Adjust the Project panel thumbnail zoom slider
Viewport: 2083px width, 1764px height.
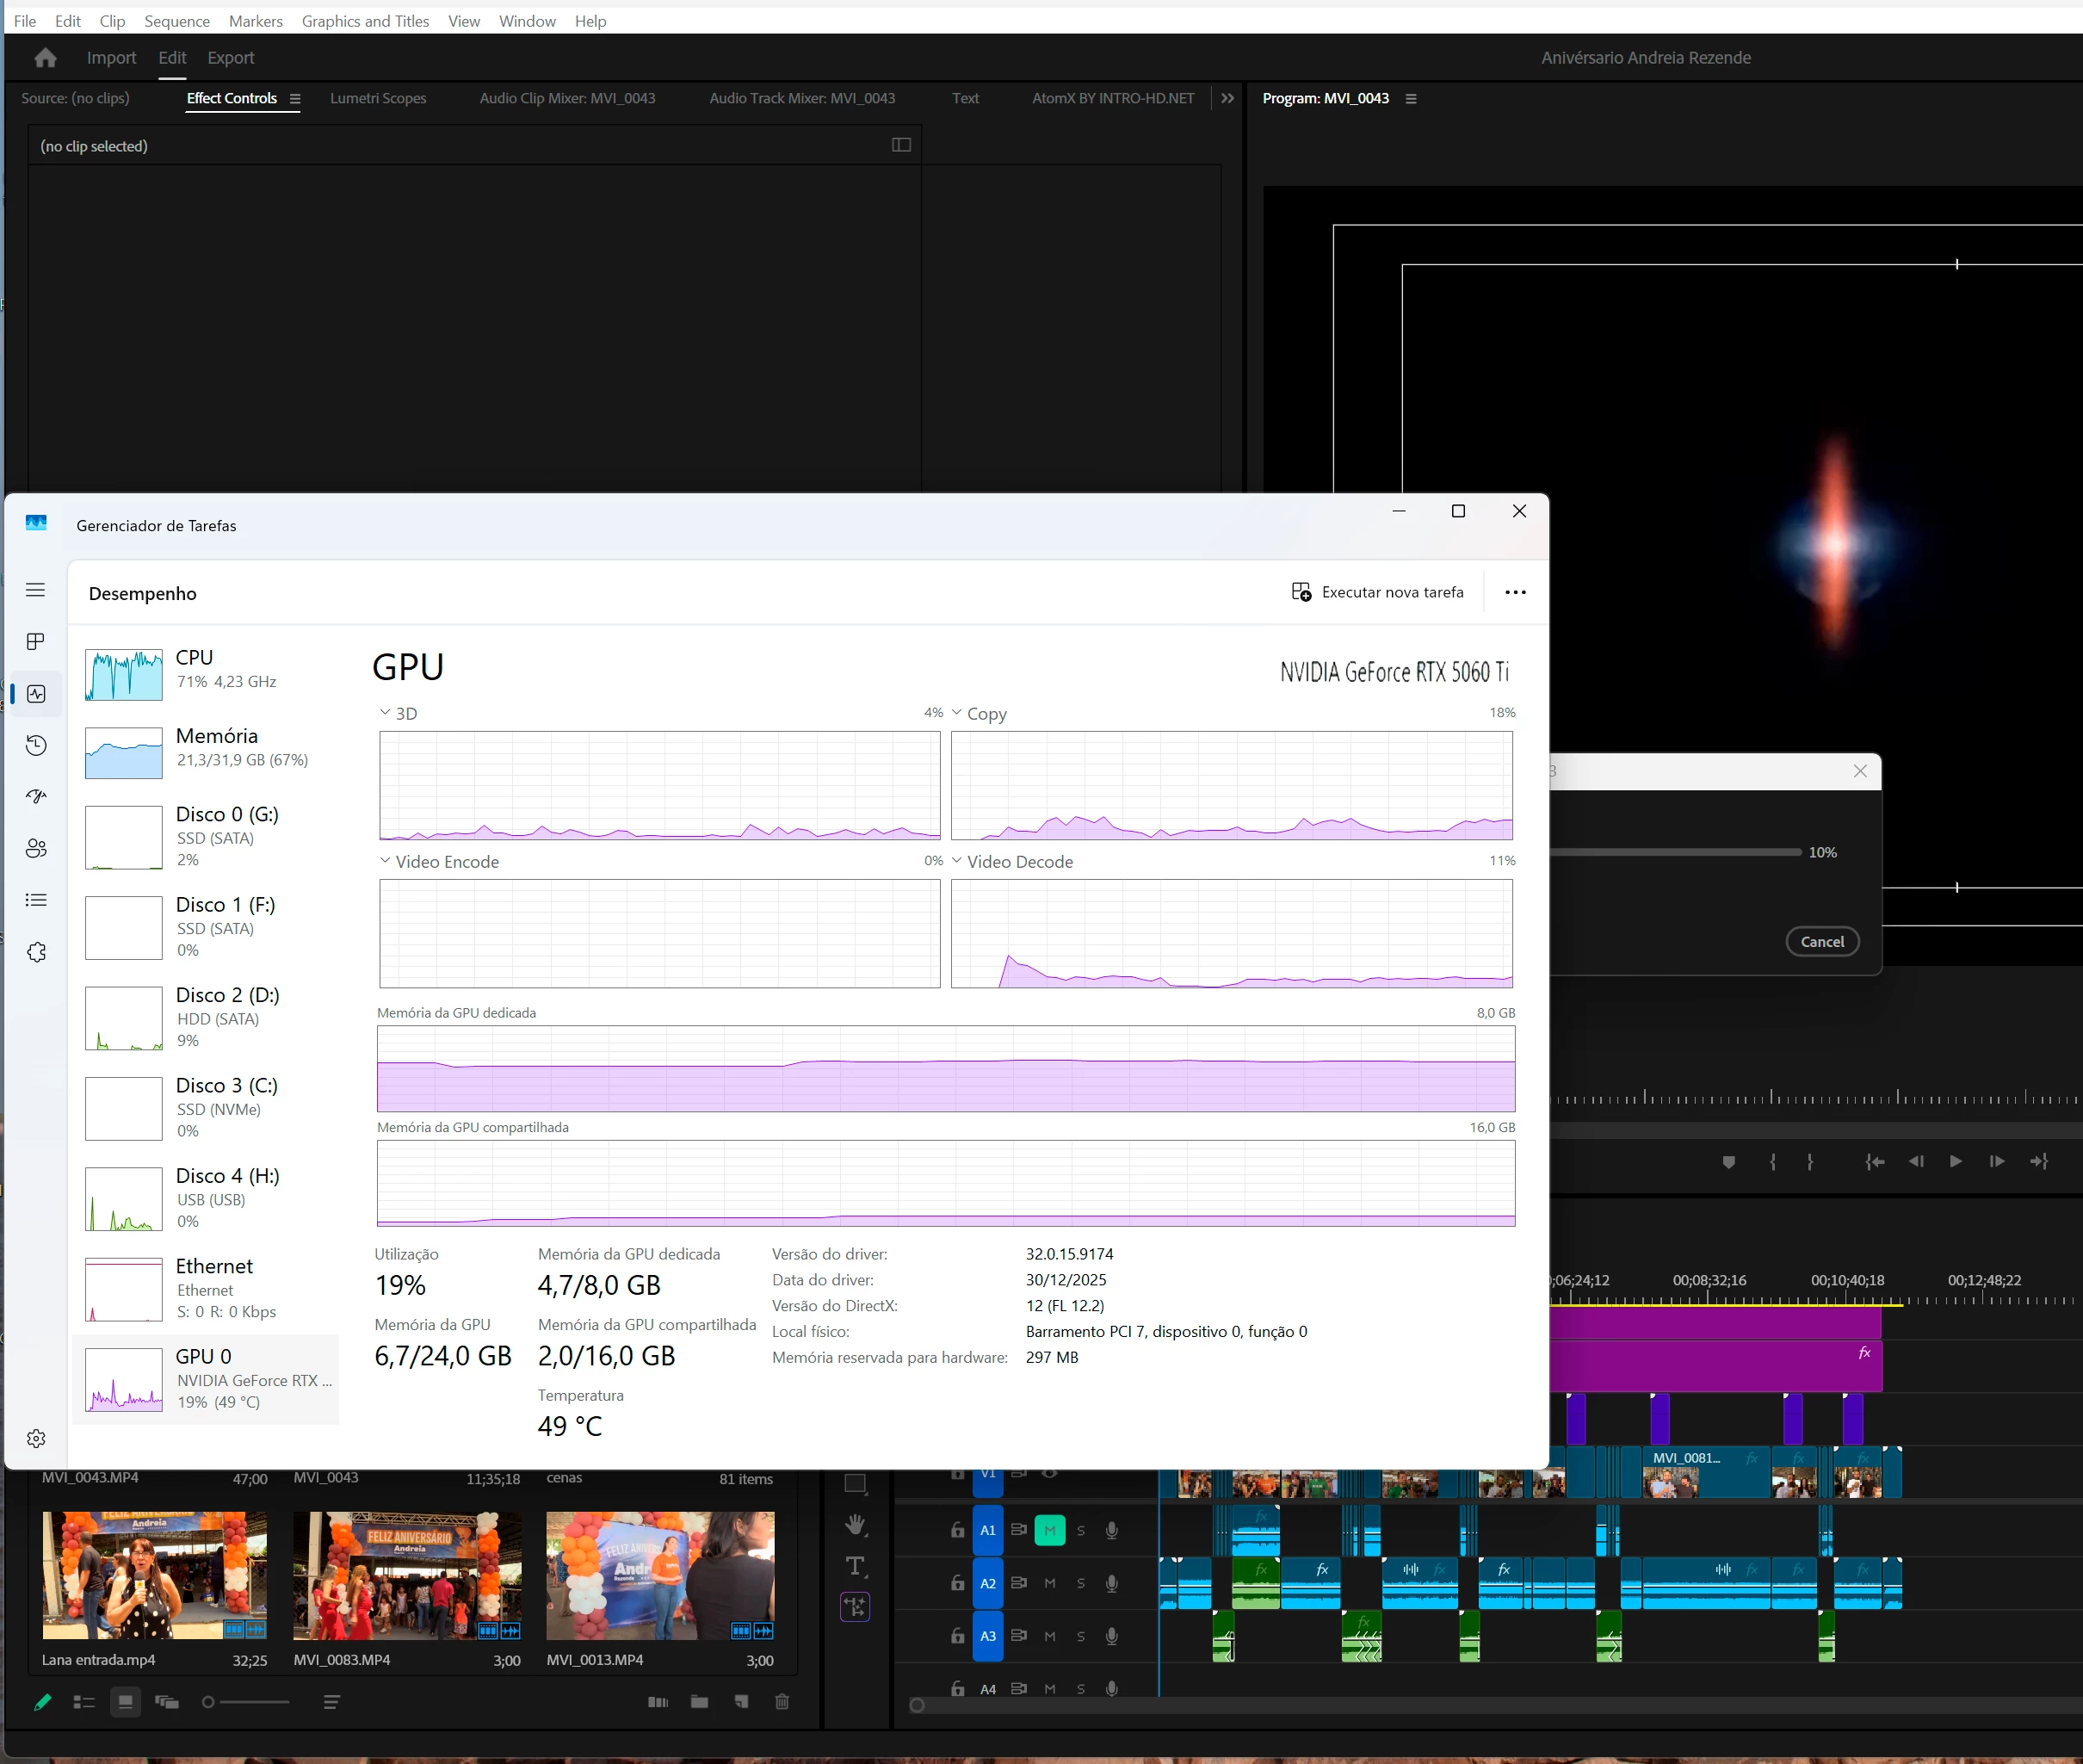245,1702
